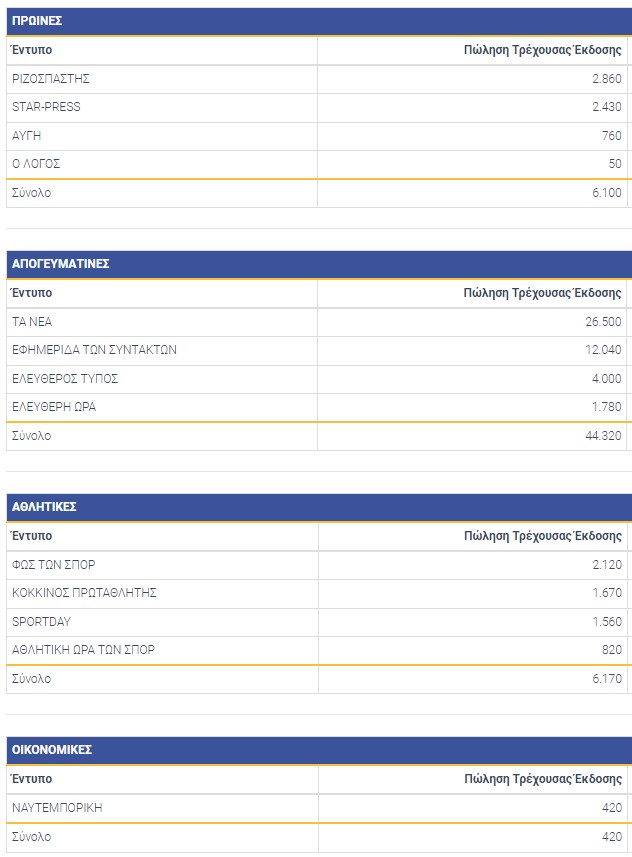The width and height of the screenshot is (632, 857).
Task: Click the ΑΘΛΗΤΙΚΕΣ section header
Action: 44,507
